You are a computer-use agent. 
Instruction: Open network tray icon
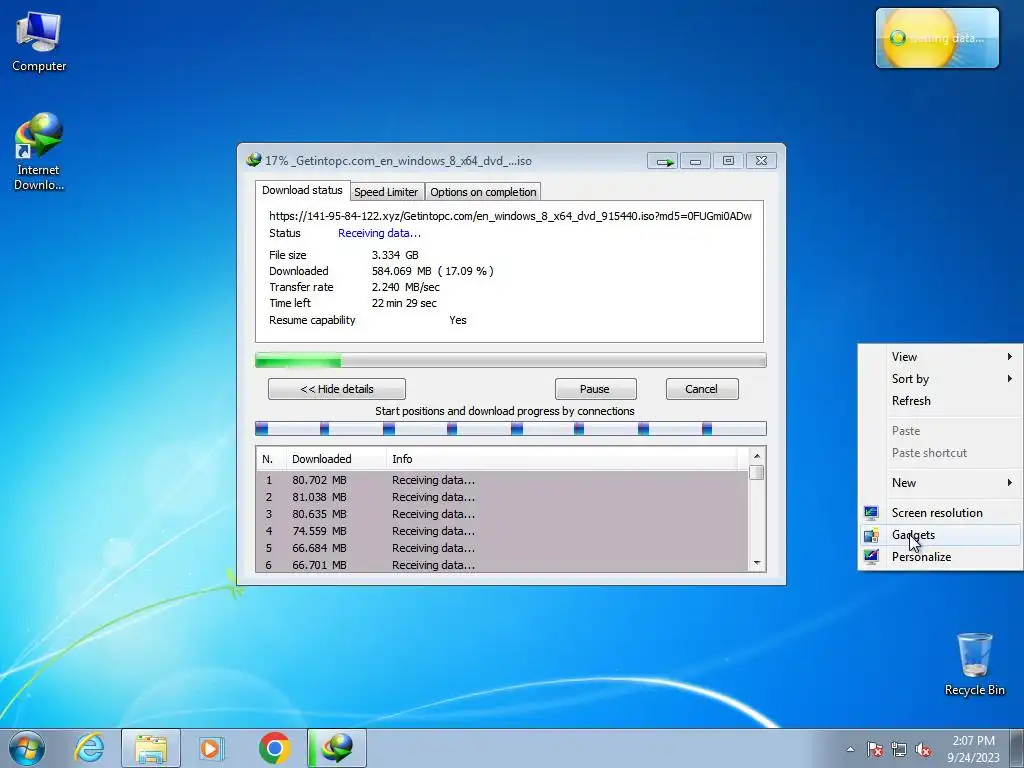coord(899,749)
